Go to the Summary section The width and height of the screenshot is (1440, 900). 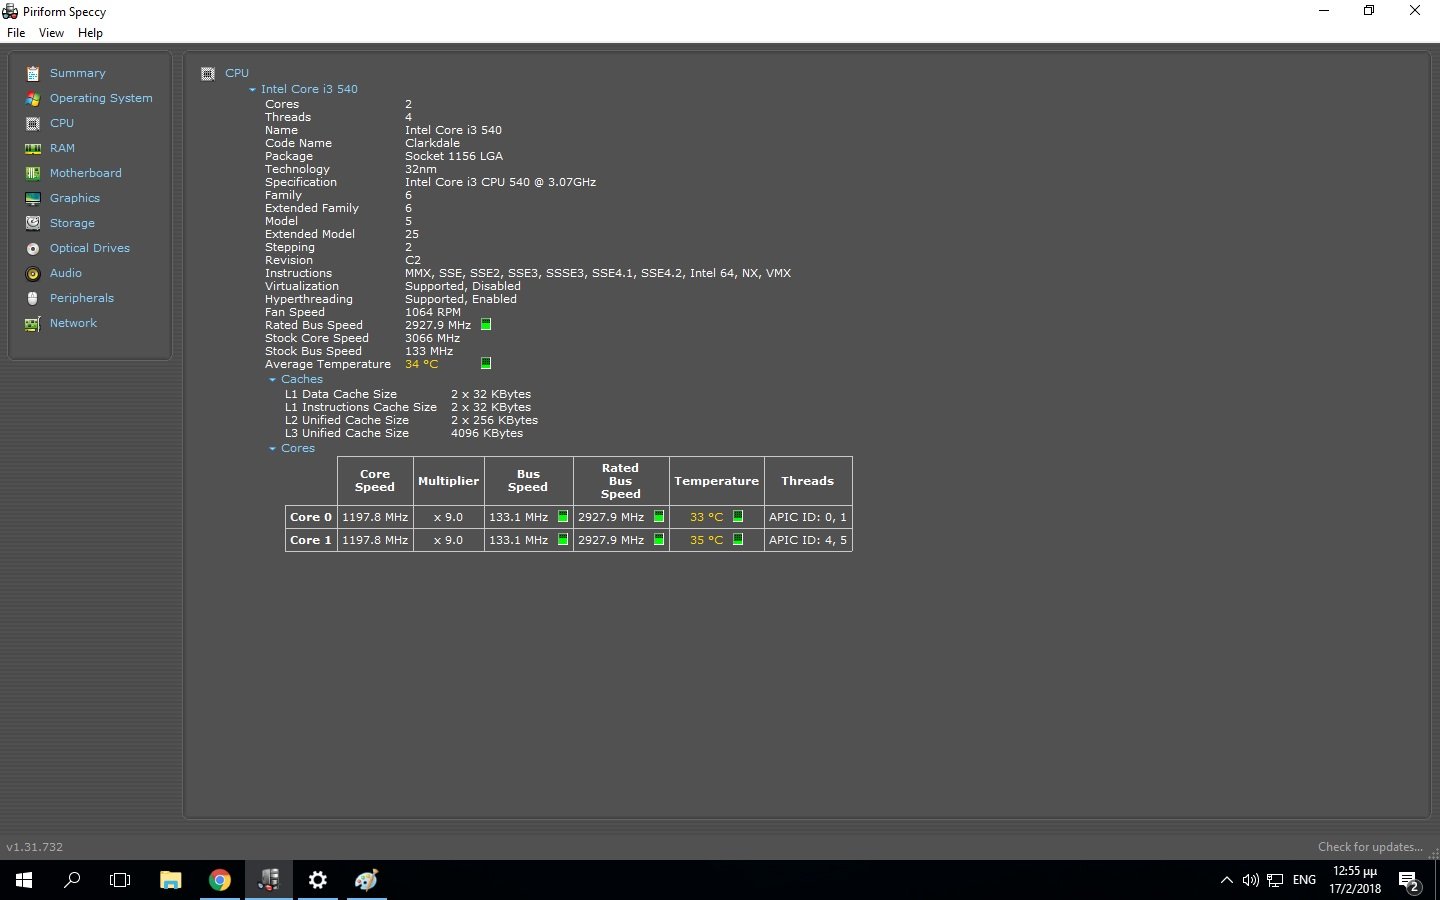[x=77, y=73]
